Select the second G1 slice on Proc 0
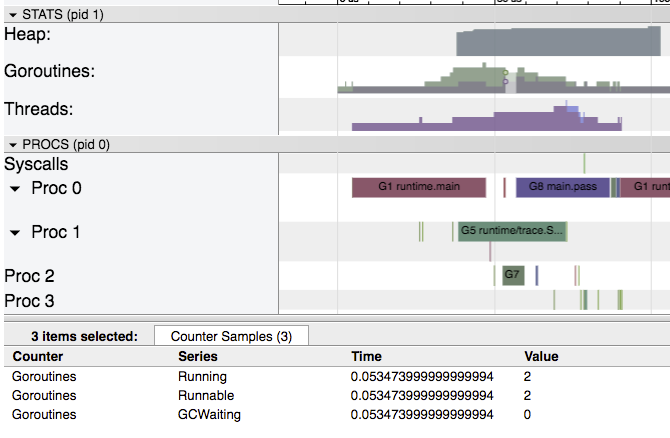Viewport: 670px width, 438px height. point(645,188)
